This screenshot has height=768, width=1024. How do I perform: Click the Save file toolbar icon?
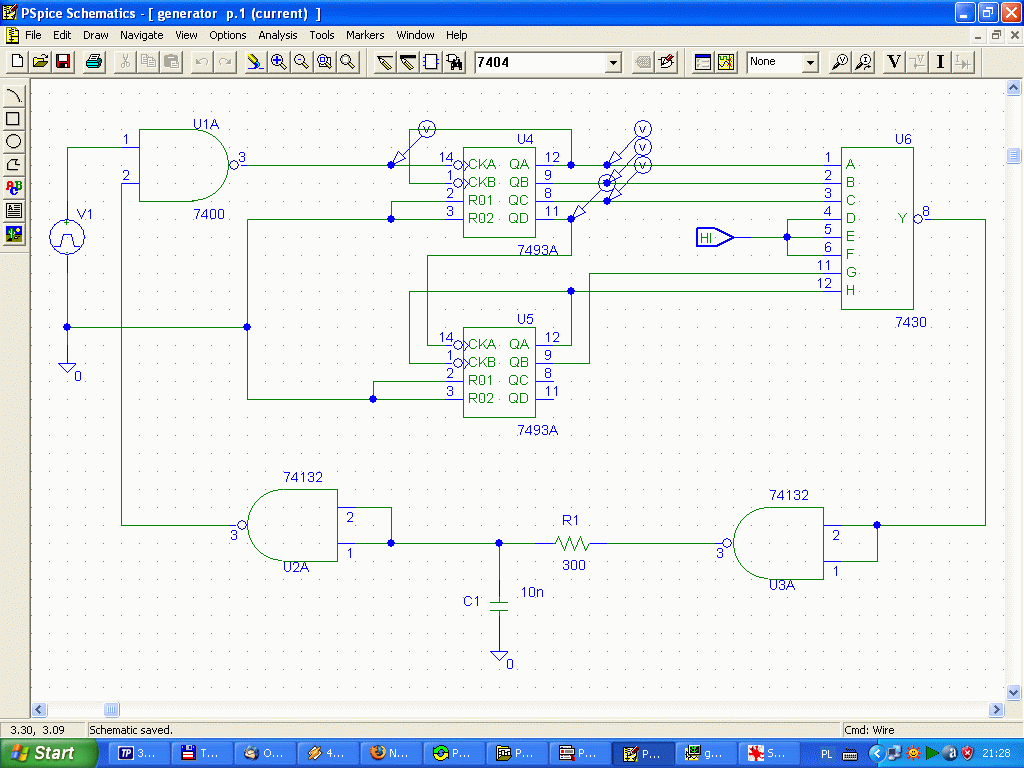click(63, 62)
